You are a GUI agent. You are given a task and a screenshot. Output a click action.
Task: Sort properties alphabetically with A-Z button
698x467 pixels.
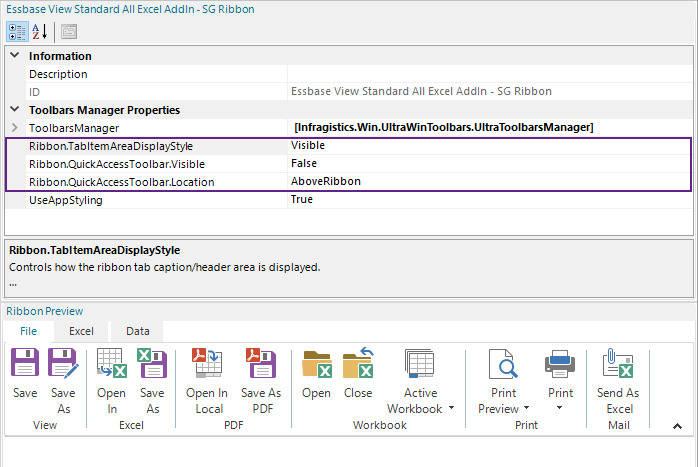(x=40, y=32)
